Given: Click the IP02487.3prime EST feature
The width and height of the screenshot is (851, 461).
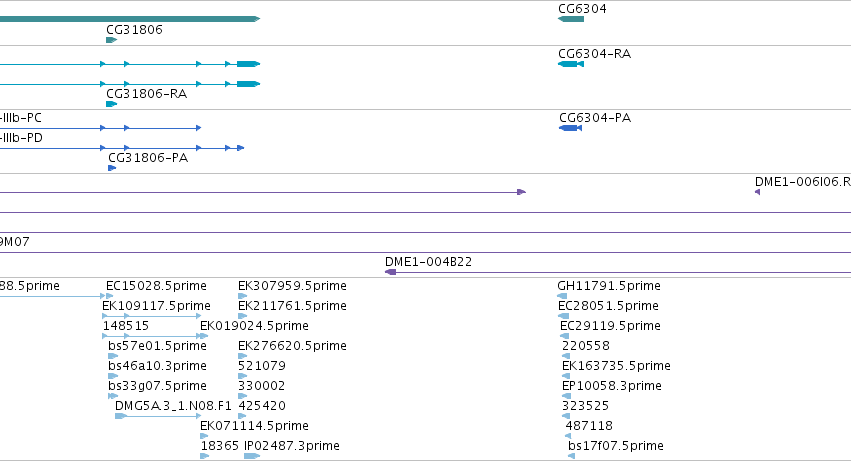Looking at the screenshot, I should (252, 456).
